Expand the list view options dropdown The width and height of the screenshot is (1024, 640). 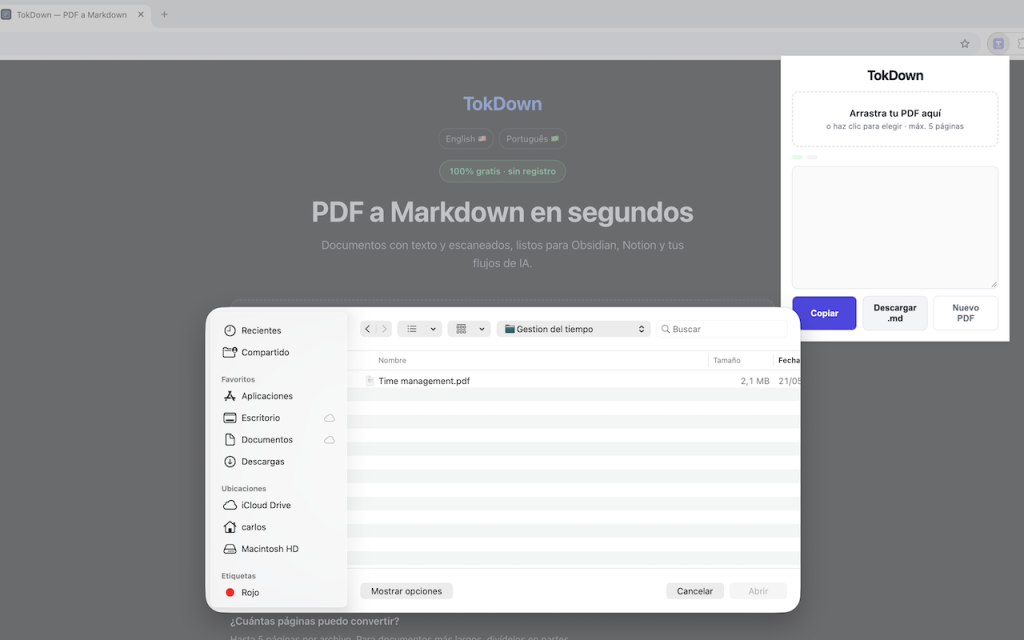click(x=420, y=329)
